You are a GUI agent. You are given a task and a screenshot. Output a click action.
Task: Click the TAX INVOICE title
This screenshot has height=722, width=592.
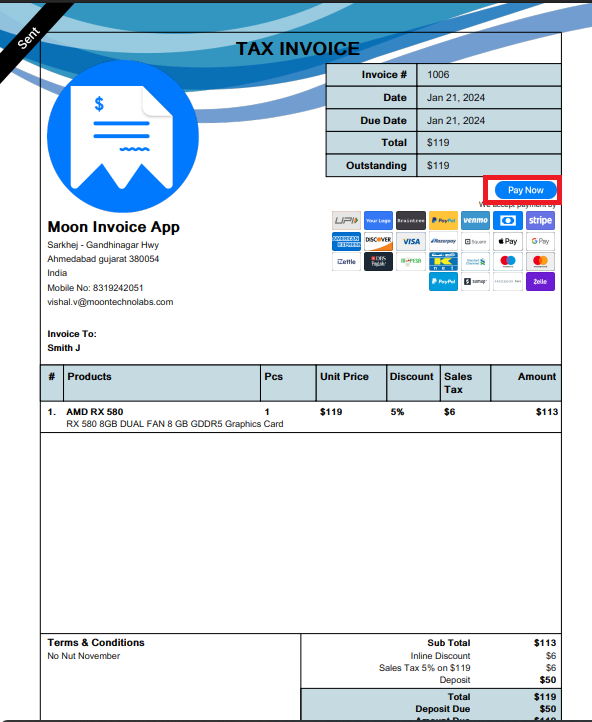pos(298,49)
